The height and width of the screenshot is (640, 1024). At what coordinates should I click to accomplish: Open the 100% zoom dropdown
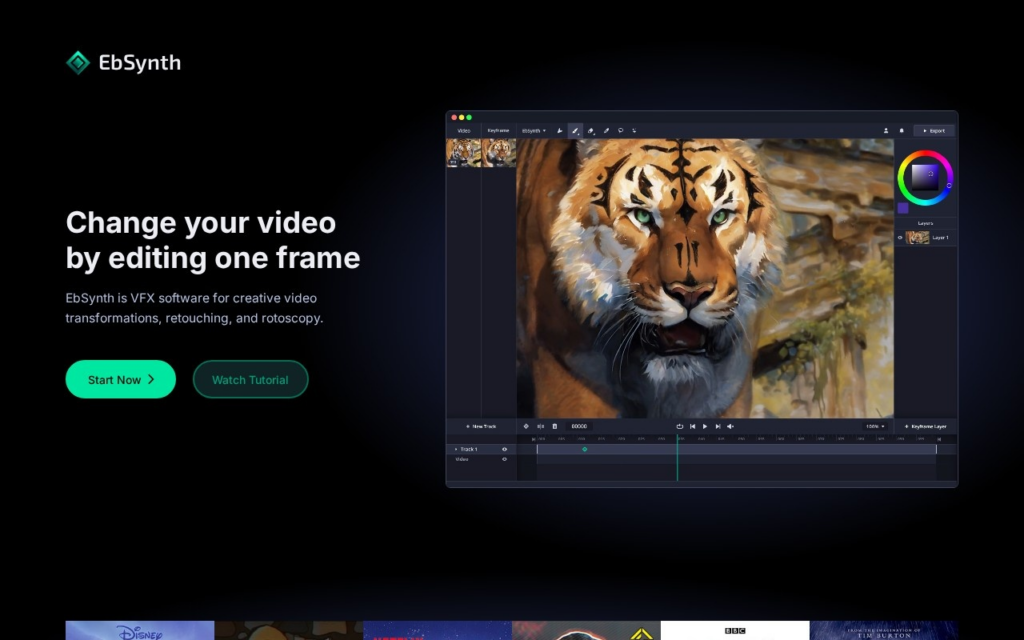(875, 426)
